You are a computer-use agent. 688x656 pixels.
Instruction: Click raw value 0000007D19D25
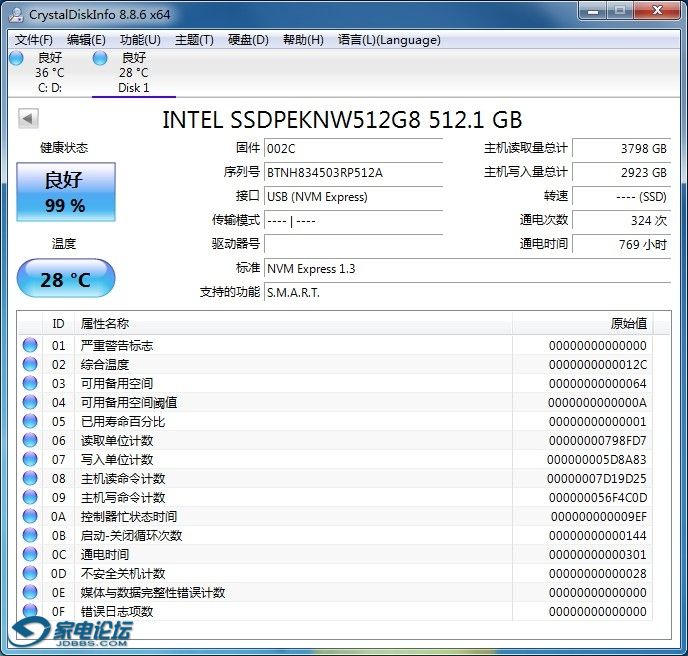point(597,478)
